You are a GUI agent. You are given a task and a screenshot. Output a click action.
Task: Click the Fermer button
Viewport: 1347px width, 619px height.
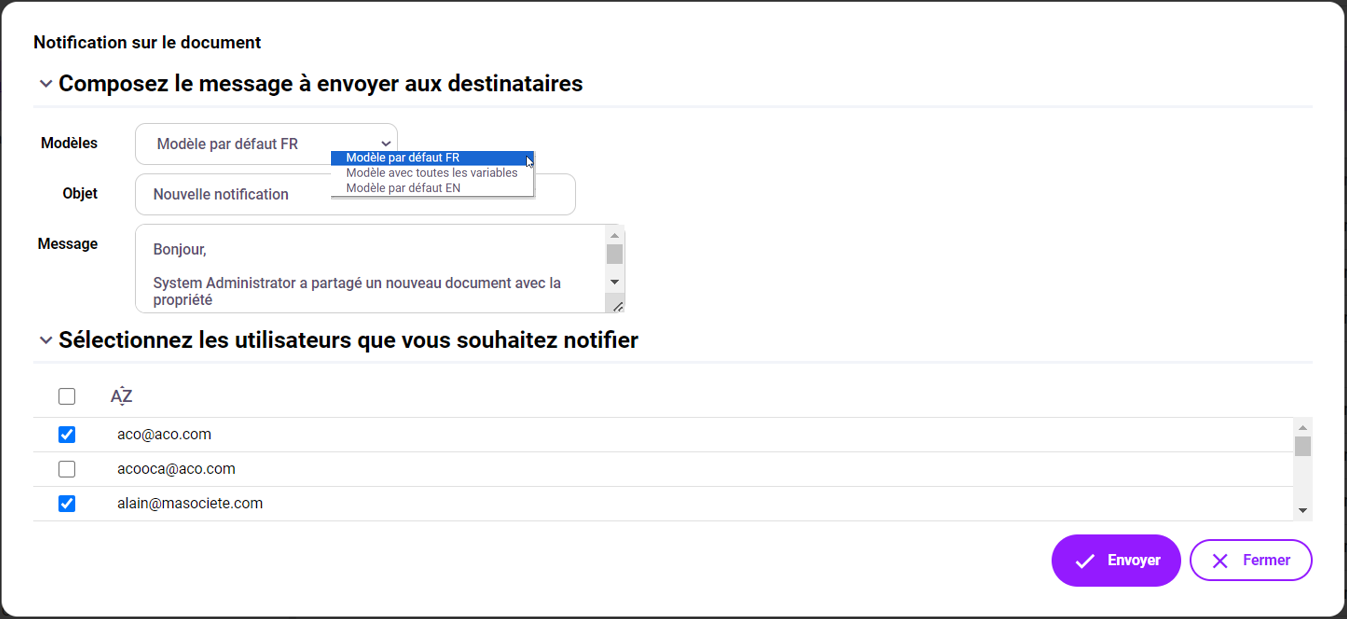tap(1251, 561)
